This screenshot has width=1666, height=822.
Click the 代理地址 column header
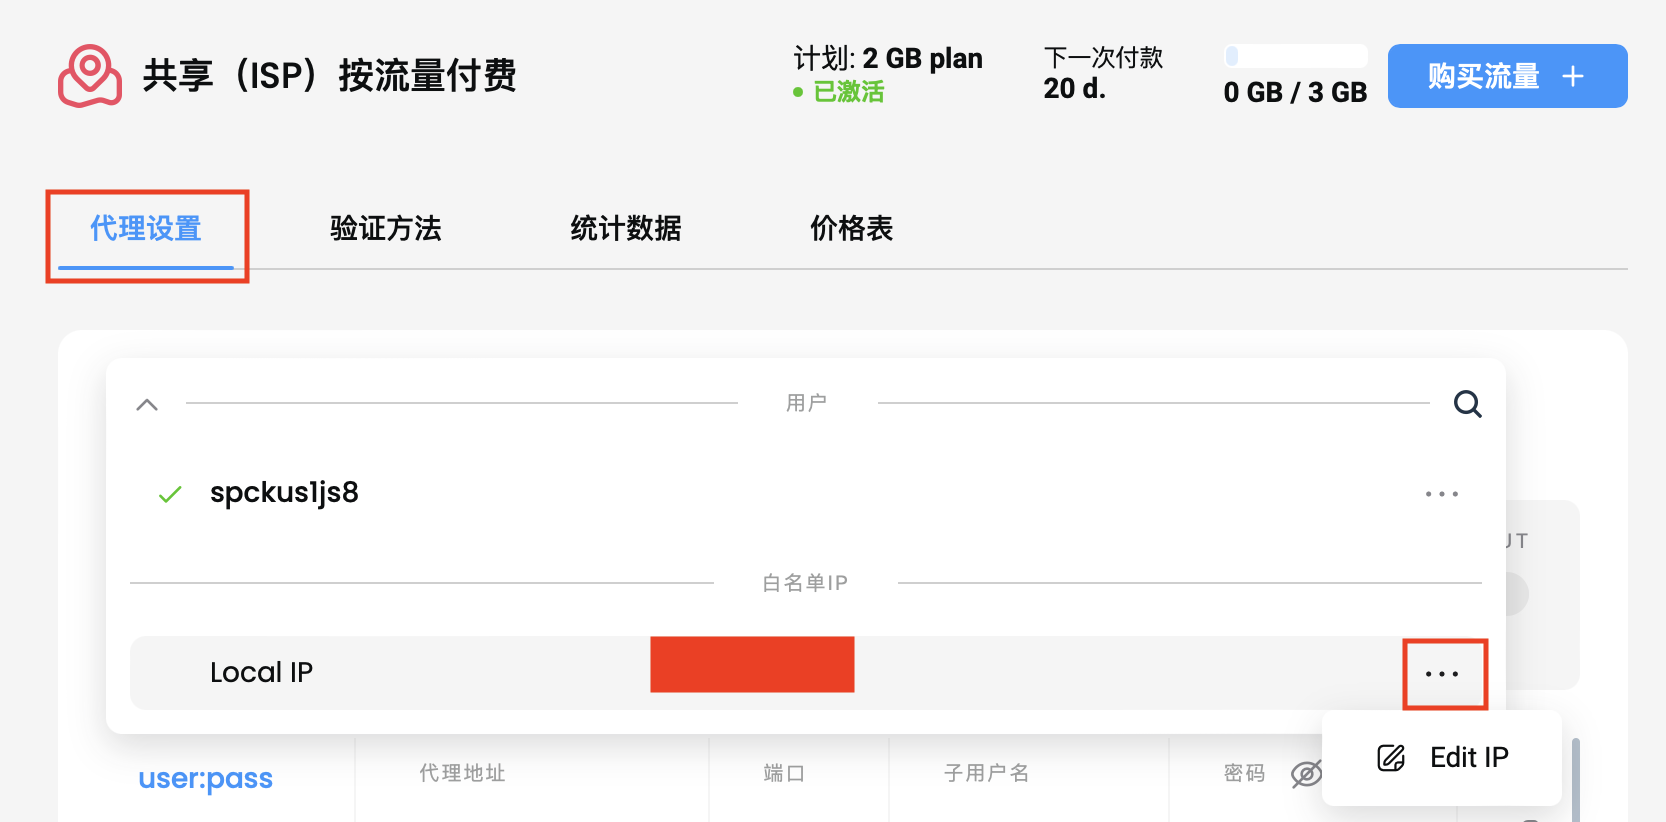(x=463, y=773)
